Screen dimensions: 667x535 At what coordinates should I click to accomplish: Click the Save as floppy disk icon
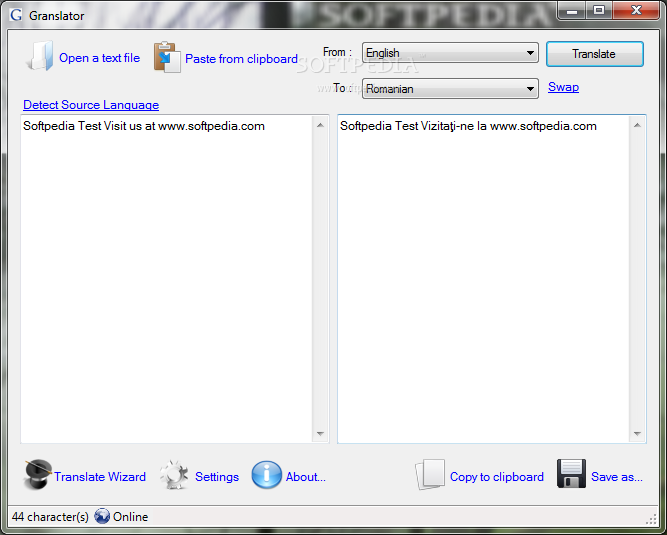571,474
